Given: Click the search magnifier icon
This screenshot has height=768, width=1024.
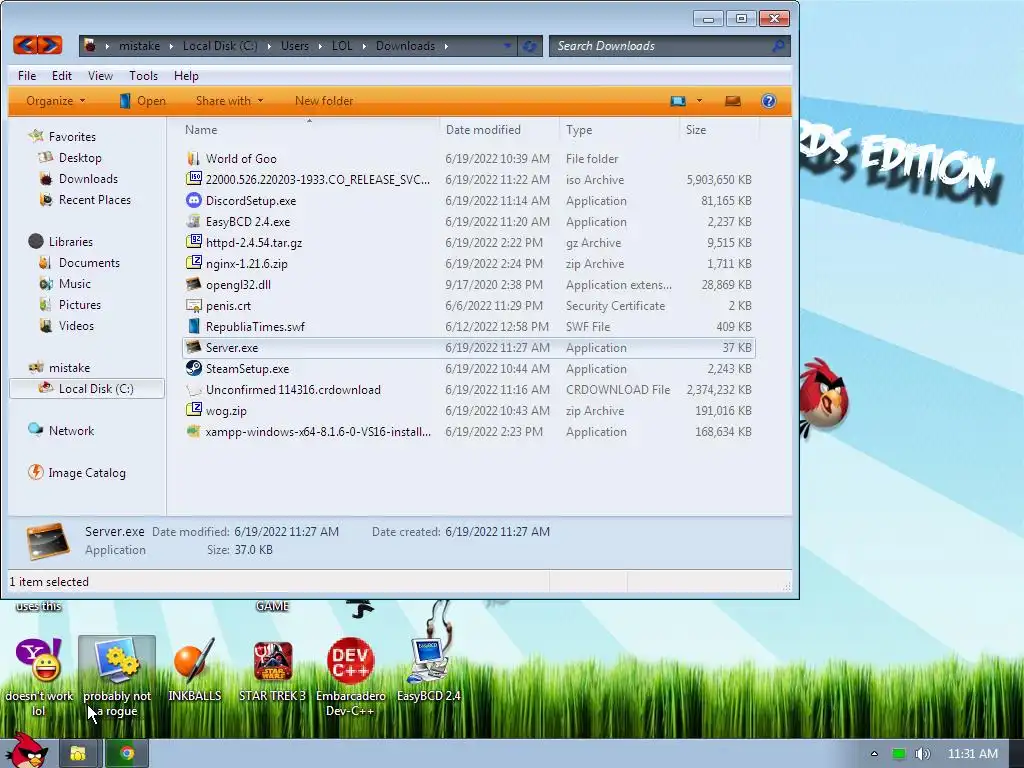Looking at the screenshot, I should (x=778, y=46).
